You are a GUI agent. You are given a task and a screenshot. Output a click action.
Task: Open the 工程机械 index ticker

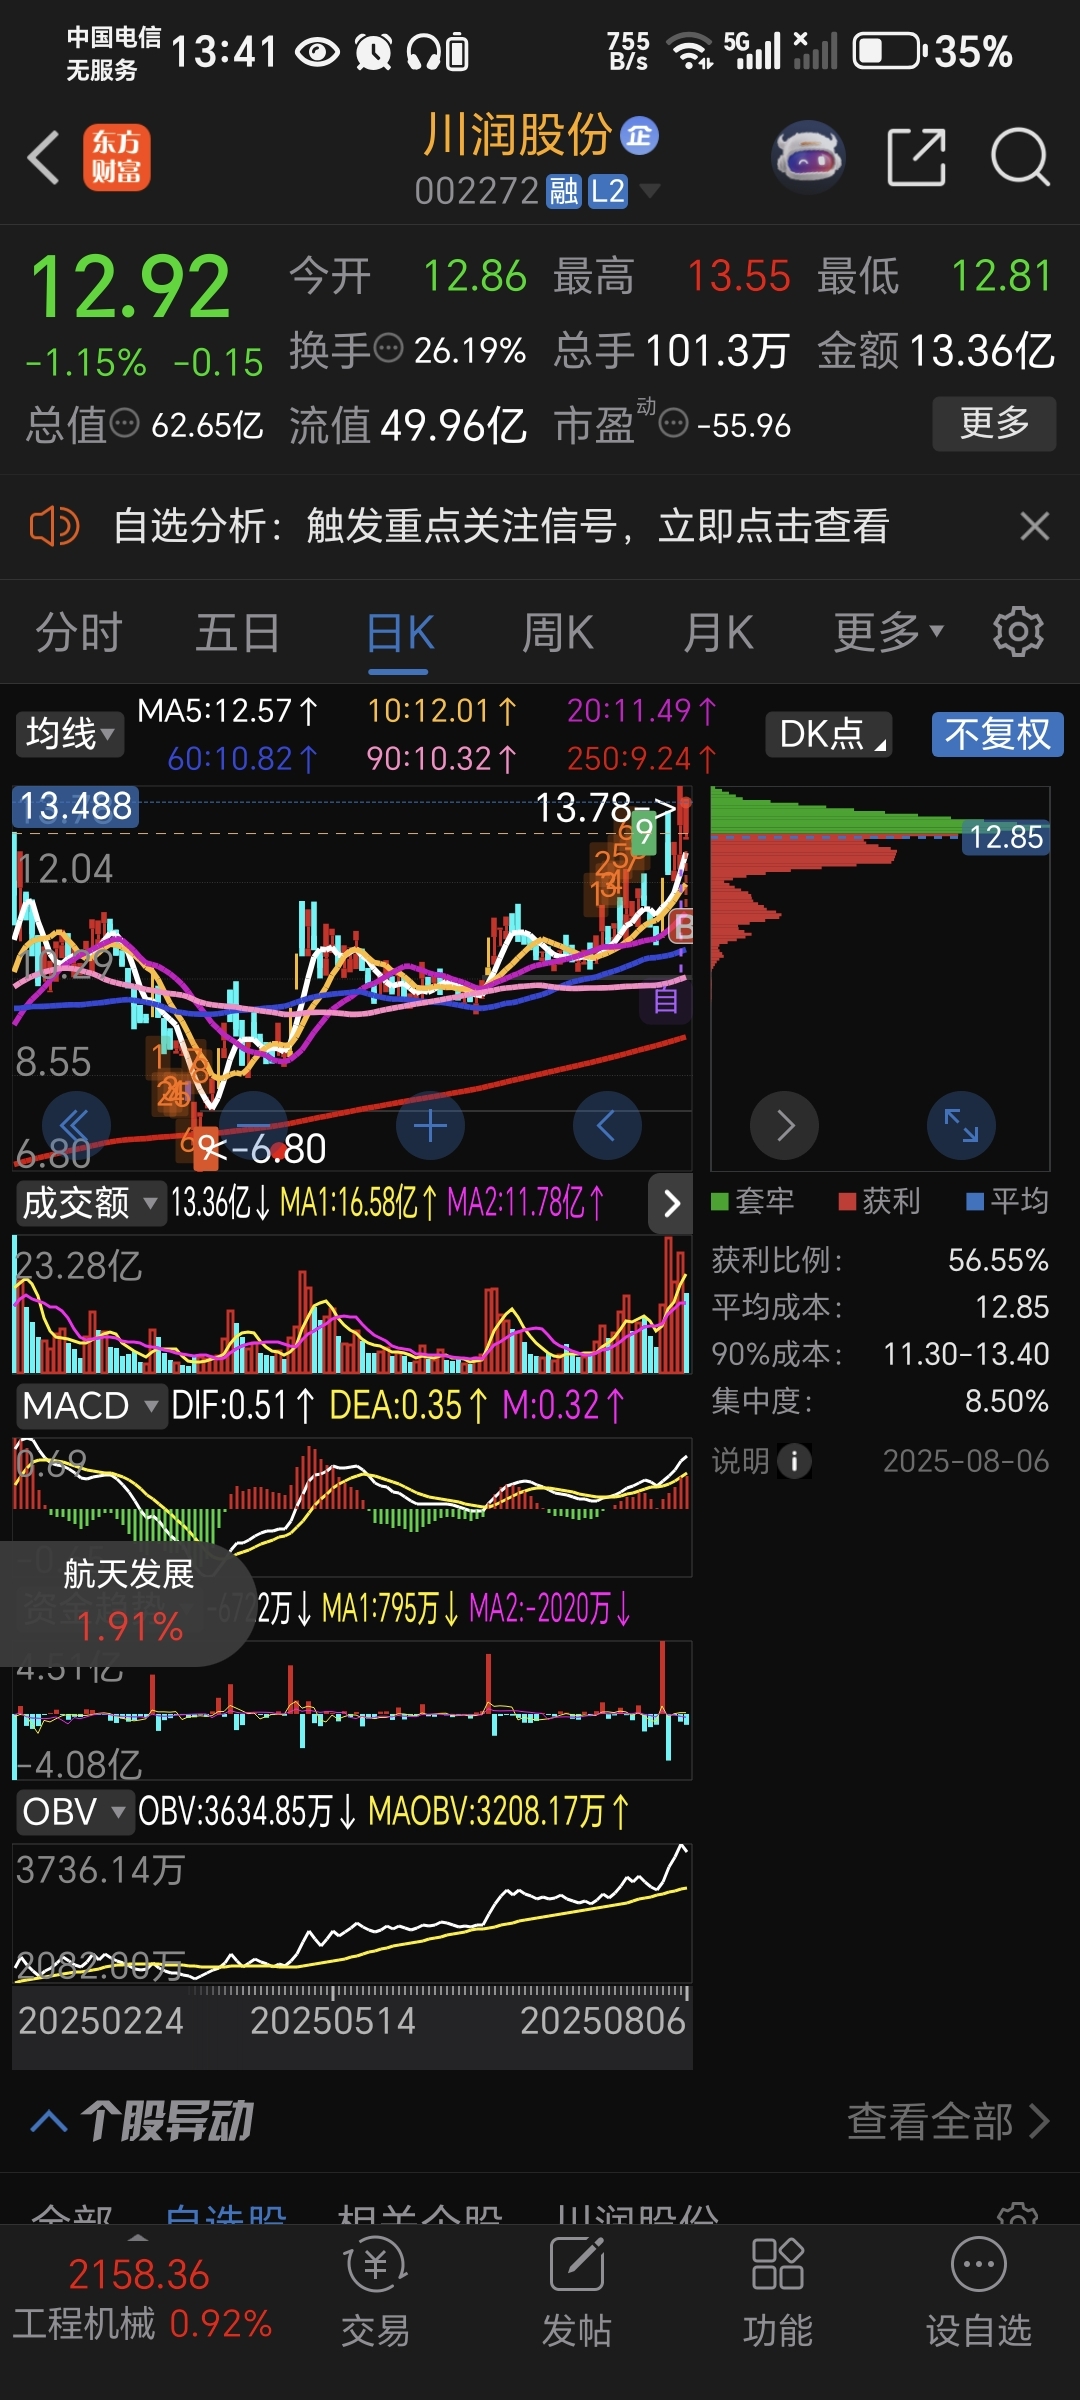click(142, 2299)
